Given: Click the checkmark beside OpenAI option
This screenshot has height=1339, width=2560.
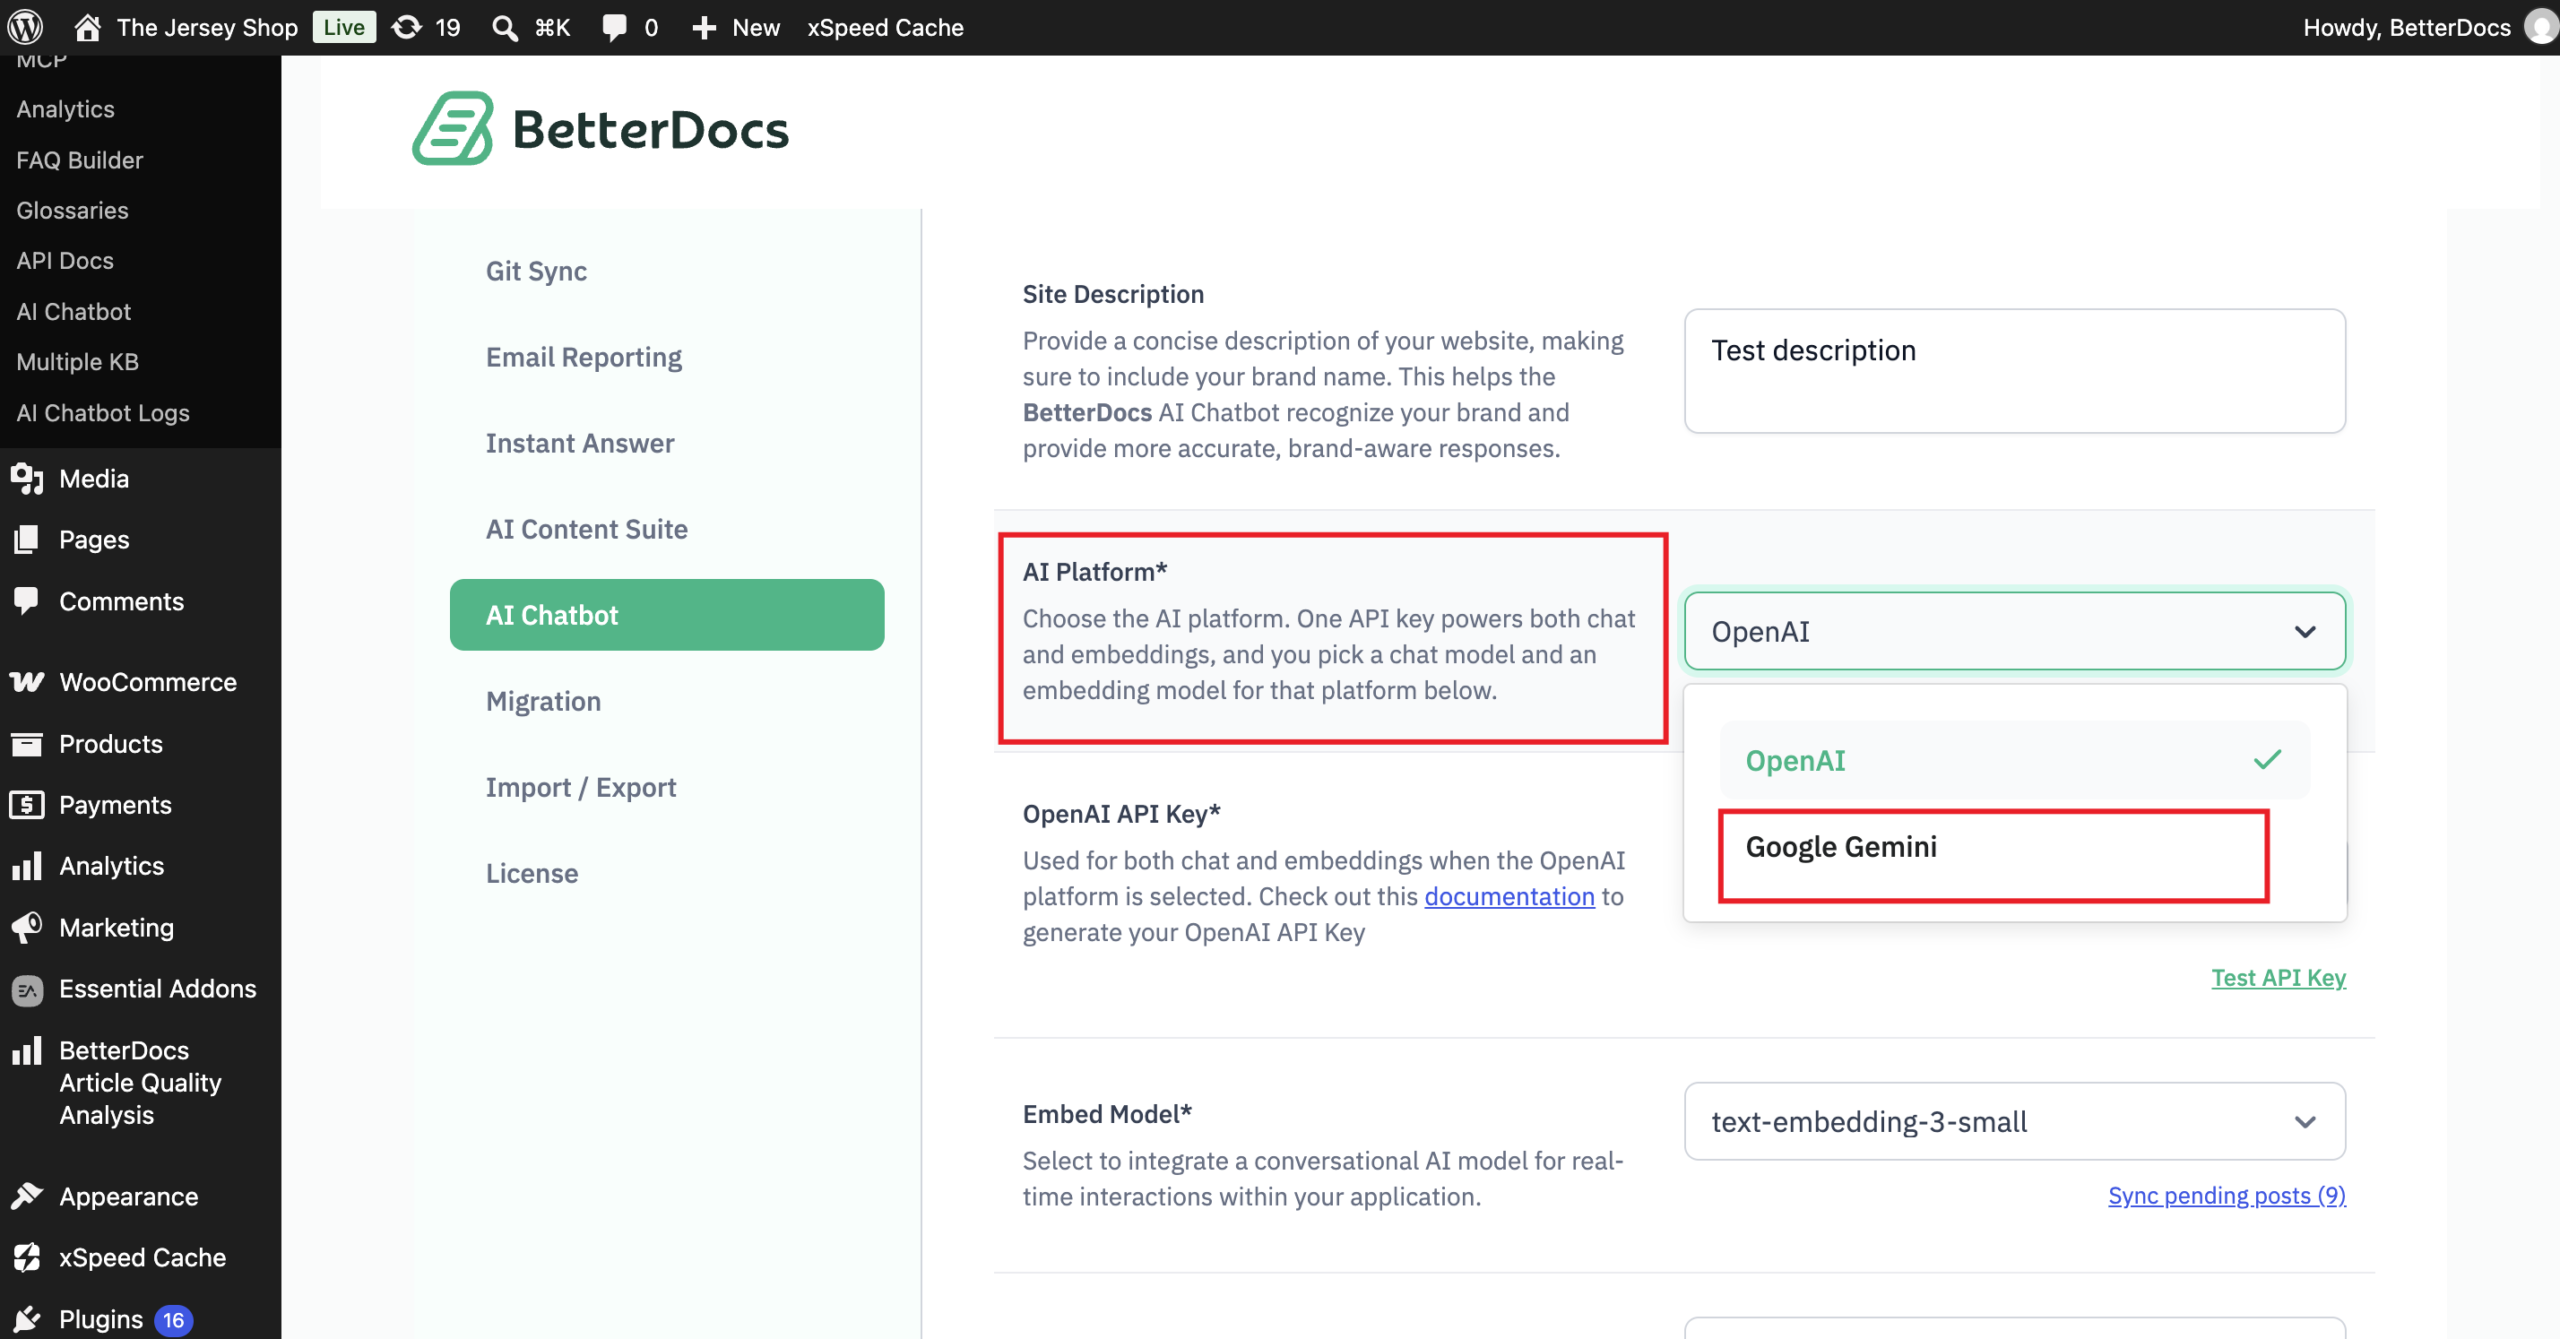Looking at the screenshot, I should [x=2267, y=760].
